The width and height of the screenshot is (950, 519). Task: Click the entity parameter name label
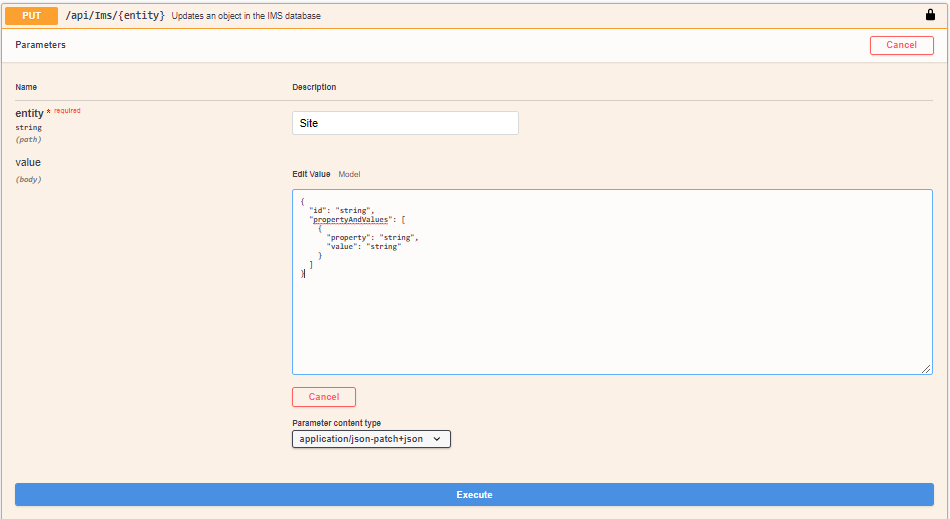pos(29,114)
